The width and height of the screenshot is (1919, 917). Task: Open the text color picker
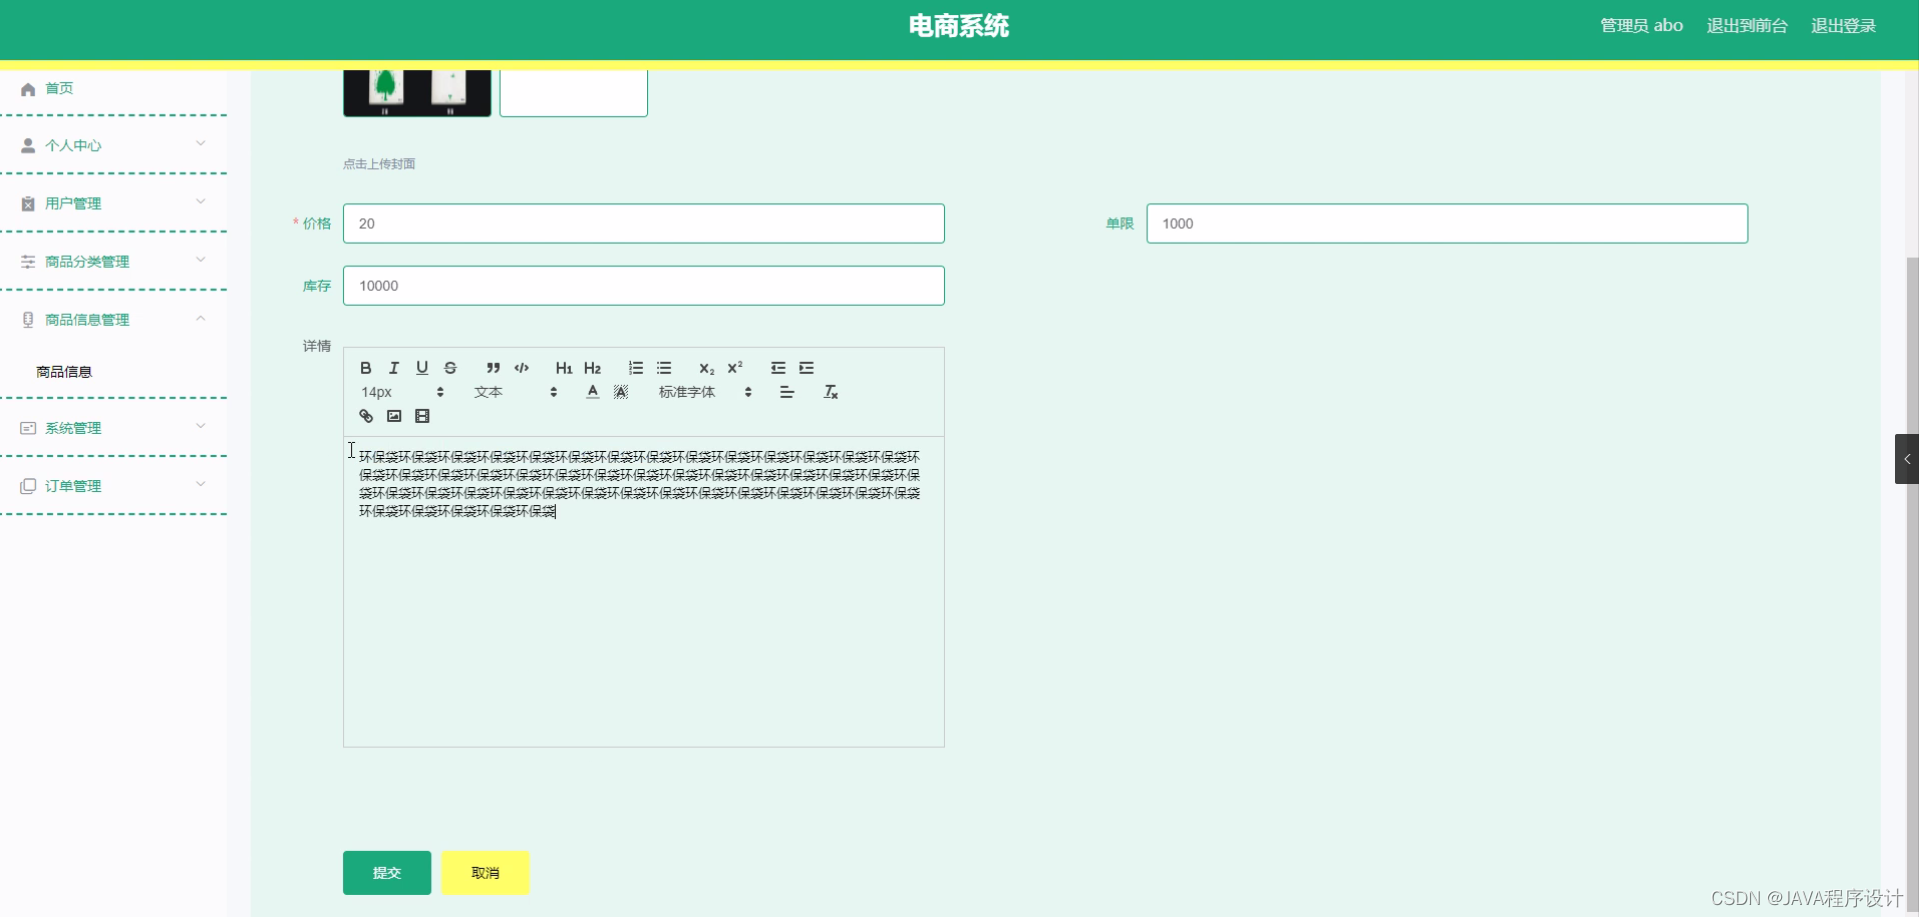(x=592, y=392)
